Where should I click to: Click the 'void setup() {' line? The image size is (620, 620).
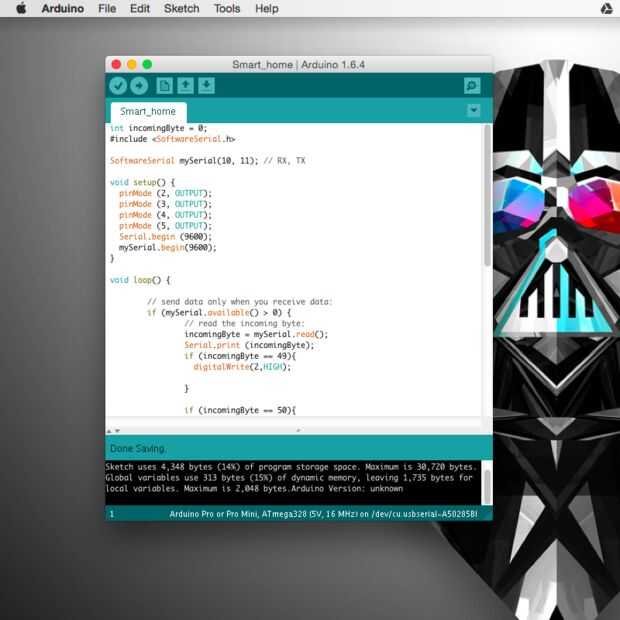coord(142,182)
